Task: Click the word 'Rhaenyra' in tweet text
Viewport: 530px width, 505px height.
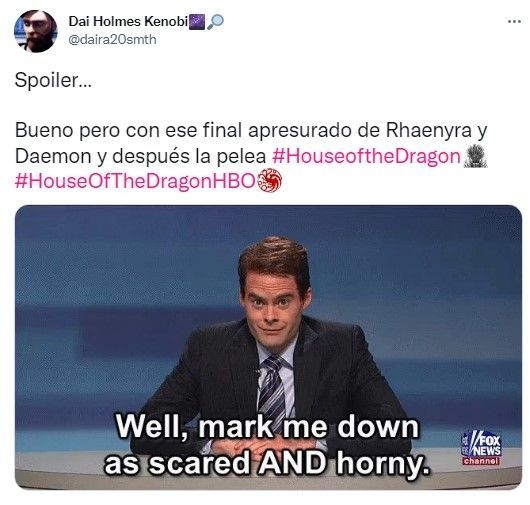Action: pos(429,130)
